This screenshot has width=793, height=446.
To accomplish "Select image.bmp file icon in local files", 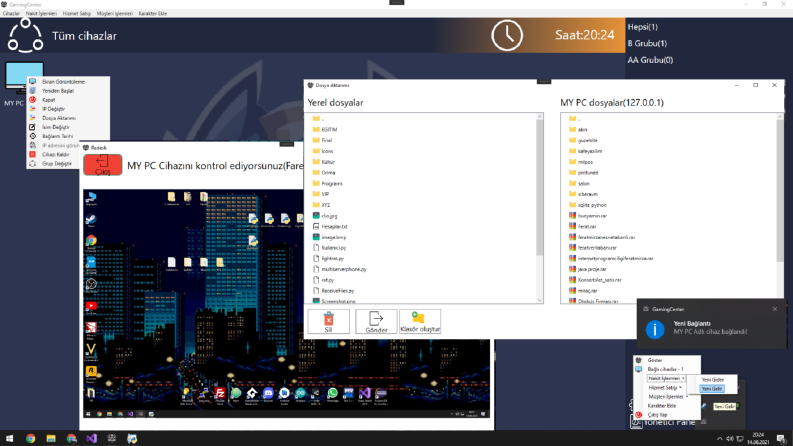I will tap(316, 237).
